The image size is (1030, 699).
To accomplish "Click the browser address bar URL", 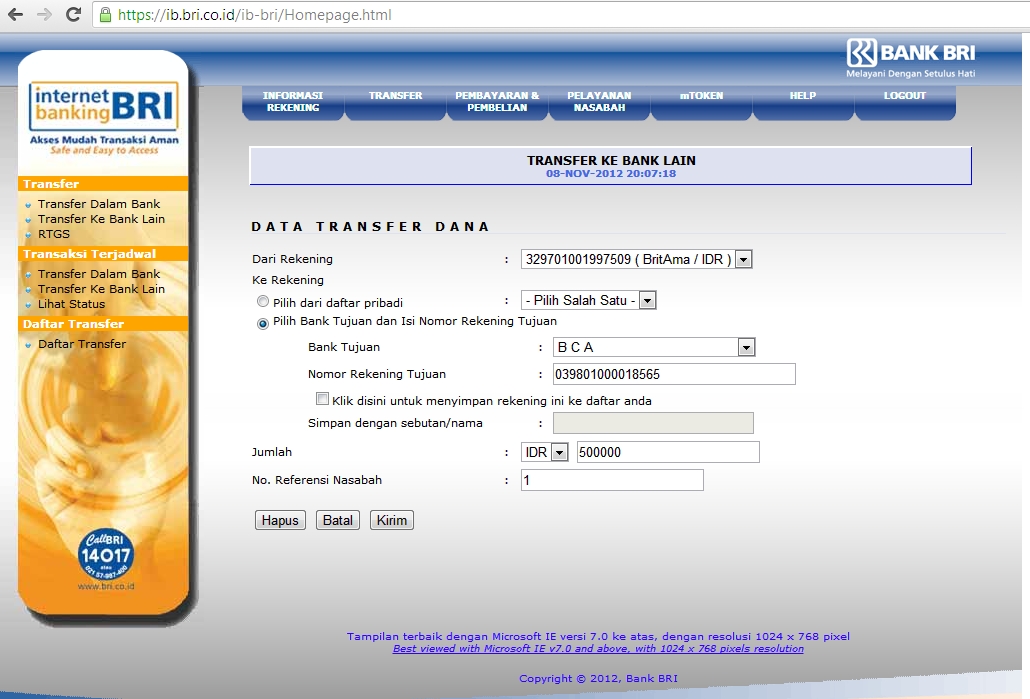I will tap(255, 14).
